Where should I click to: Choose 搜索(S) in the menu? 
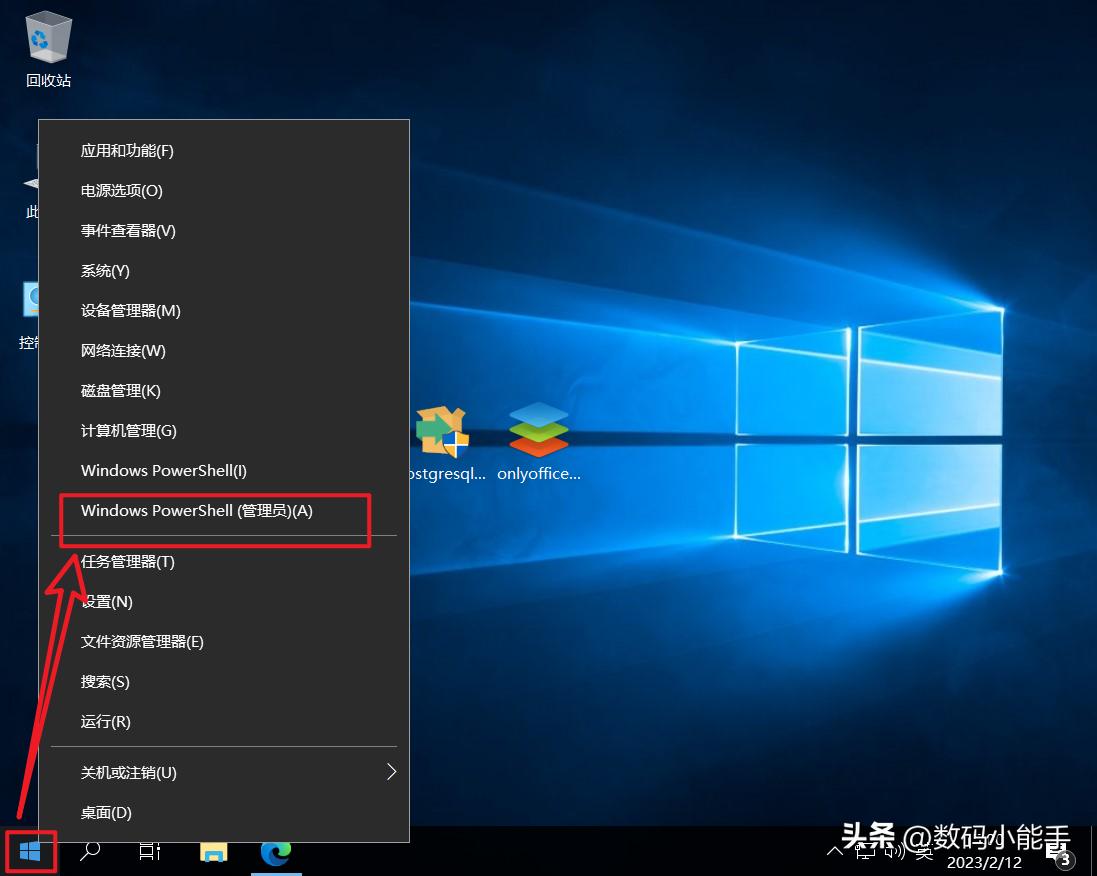click(224, 681)
